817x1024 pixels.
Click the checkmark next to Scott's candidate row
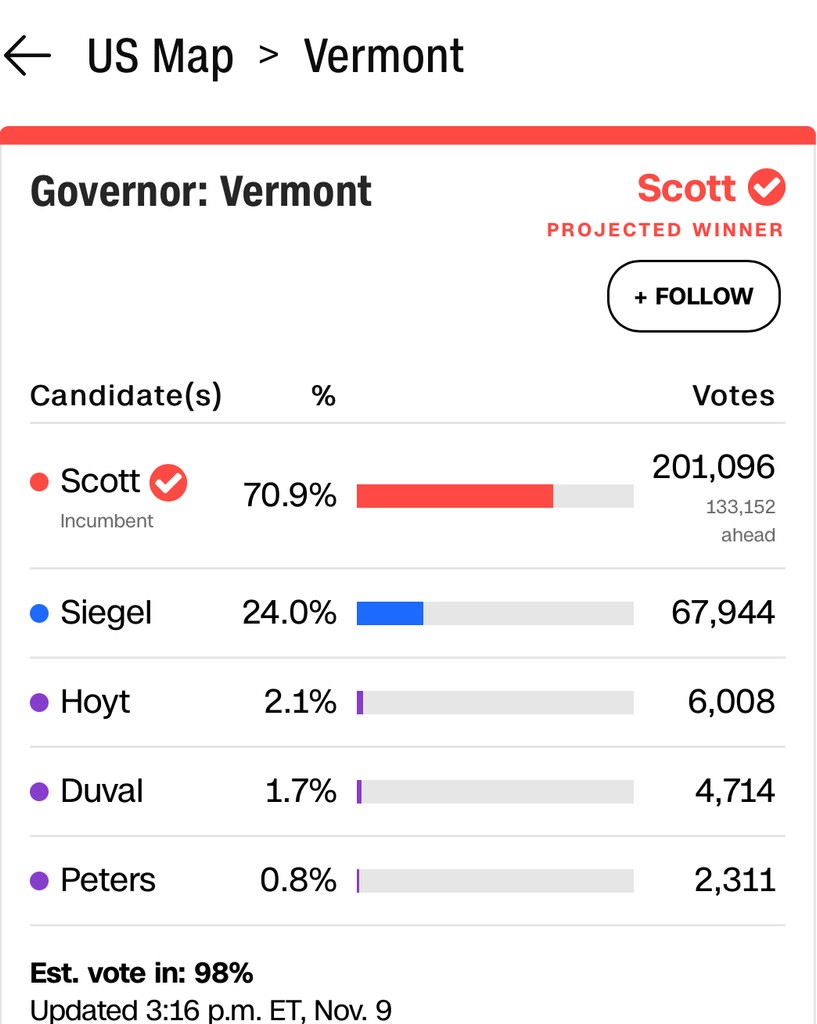(x=168, y=483)
